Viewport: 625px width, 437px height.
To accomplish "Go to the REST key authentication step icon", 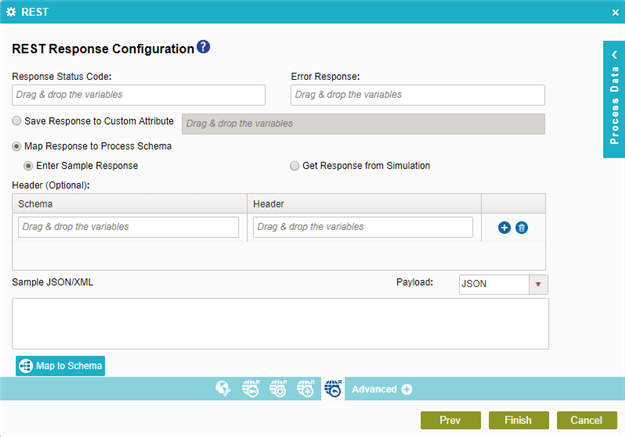I will click(x=251, y=388).
